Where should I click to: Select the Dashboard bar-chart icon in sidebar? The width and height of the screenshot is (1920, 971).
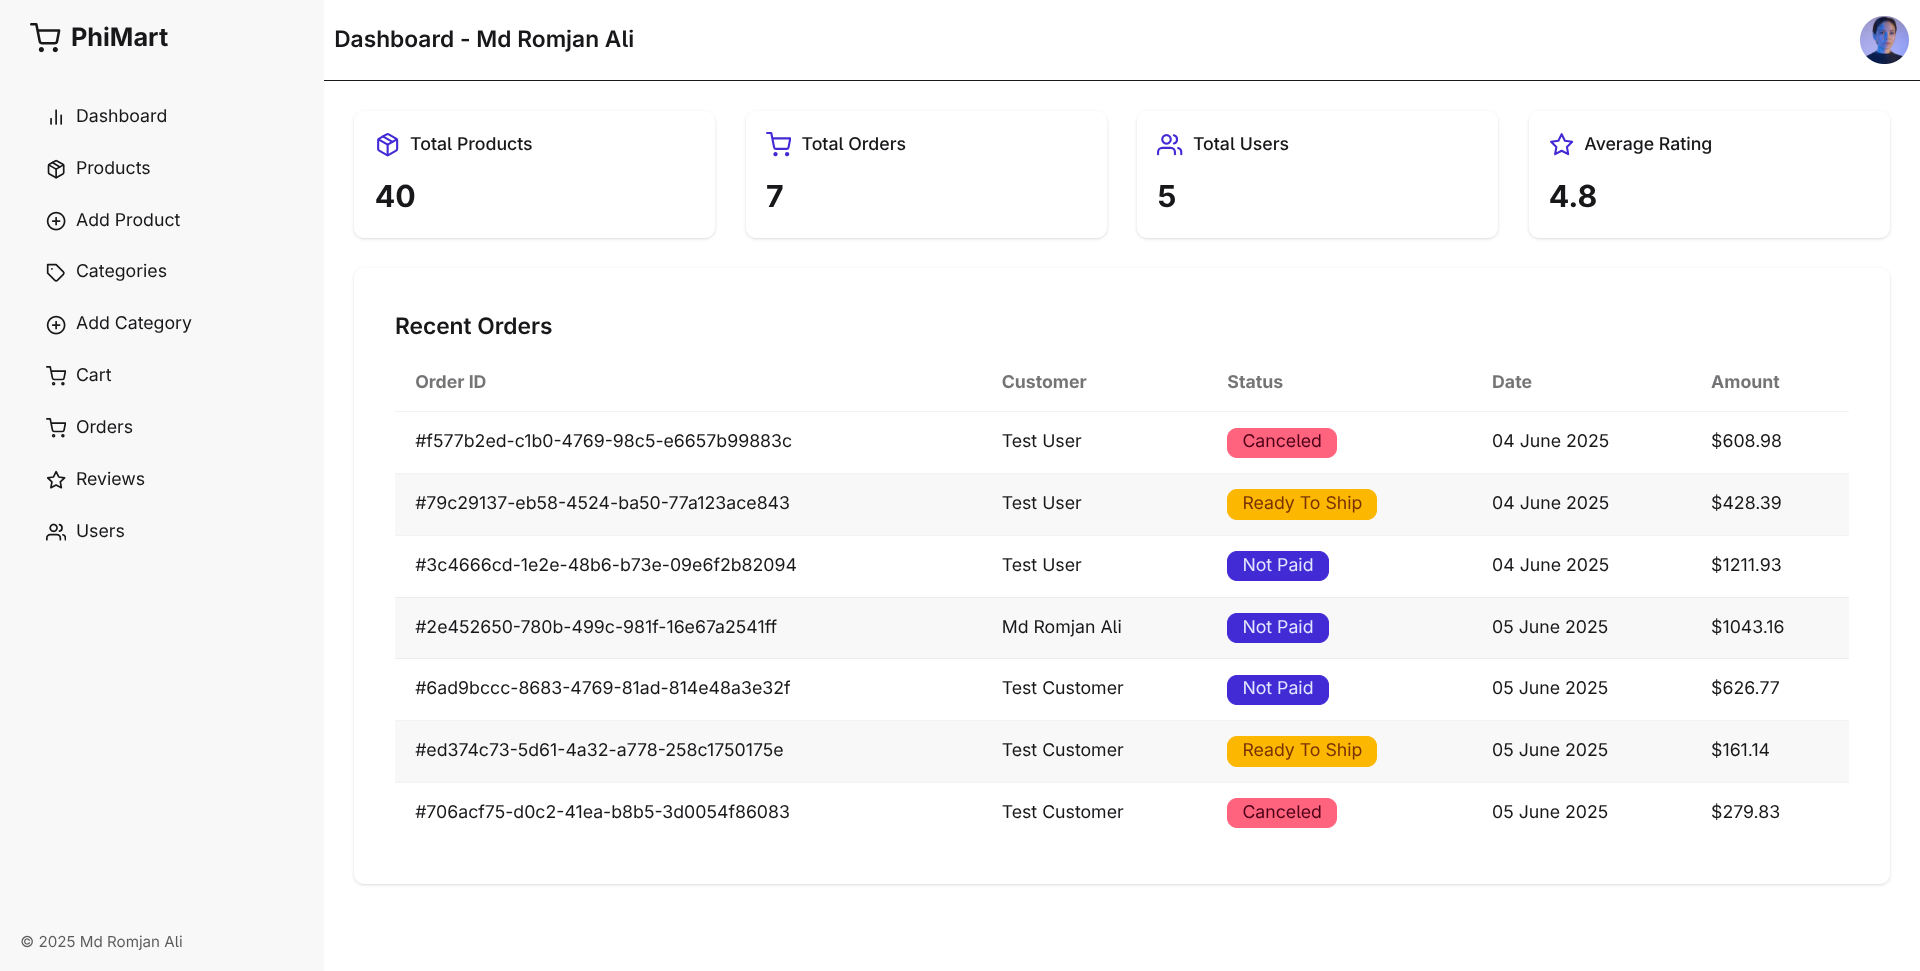tap(55, 116)
